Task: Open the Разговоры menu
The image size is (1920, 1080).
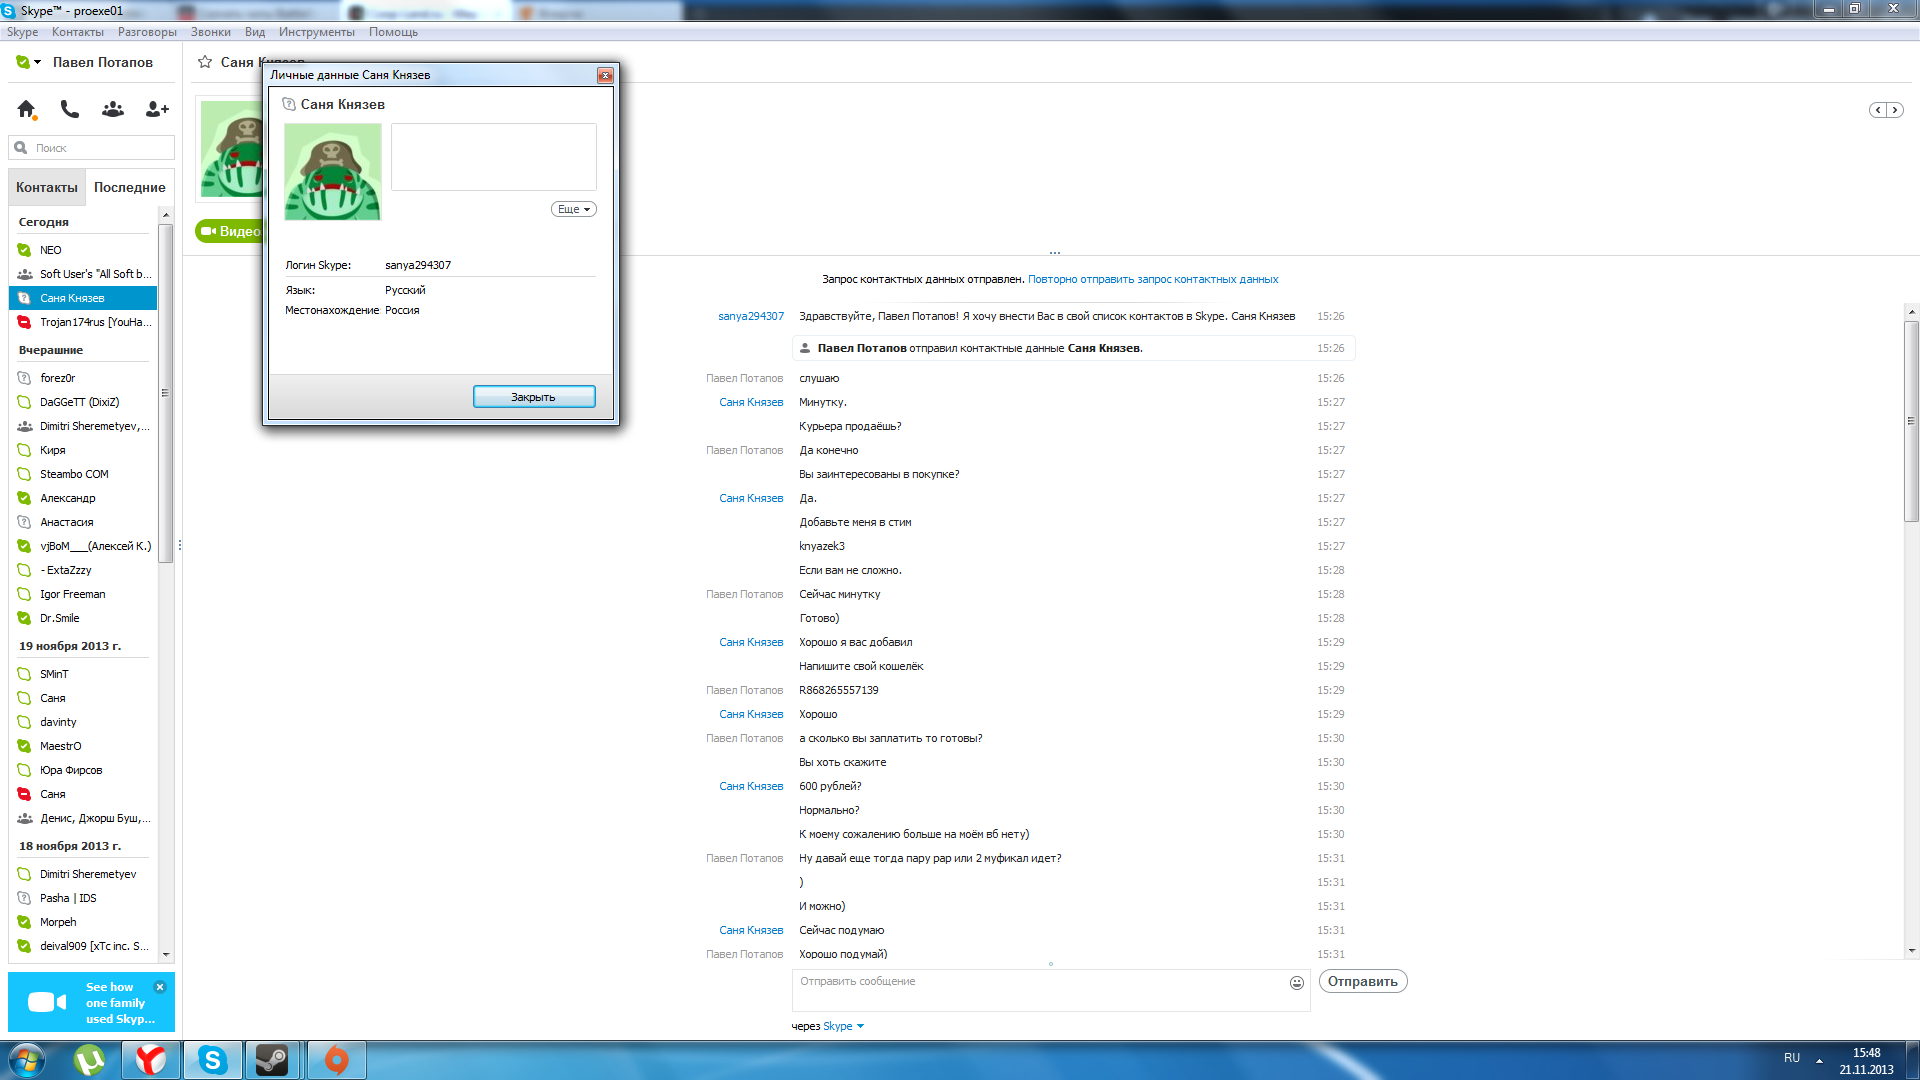Action: click(x=147, y=32)
